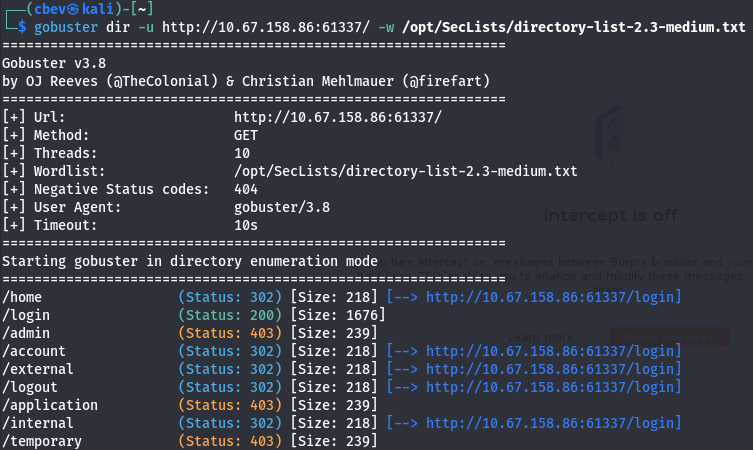Open the /logout redirect login URL
The image size is (753, 450).
pos(553,387)
